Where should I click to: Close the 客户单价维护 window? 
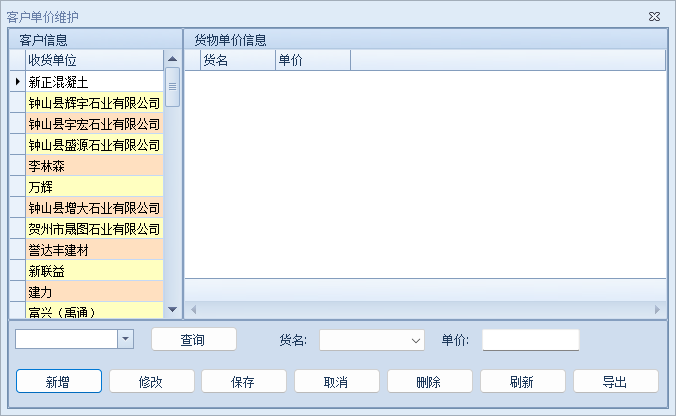[x=653, y=17]
